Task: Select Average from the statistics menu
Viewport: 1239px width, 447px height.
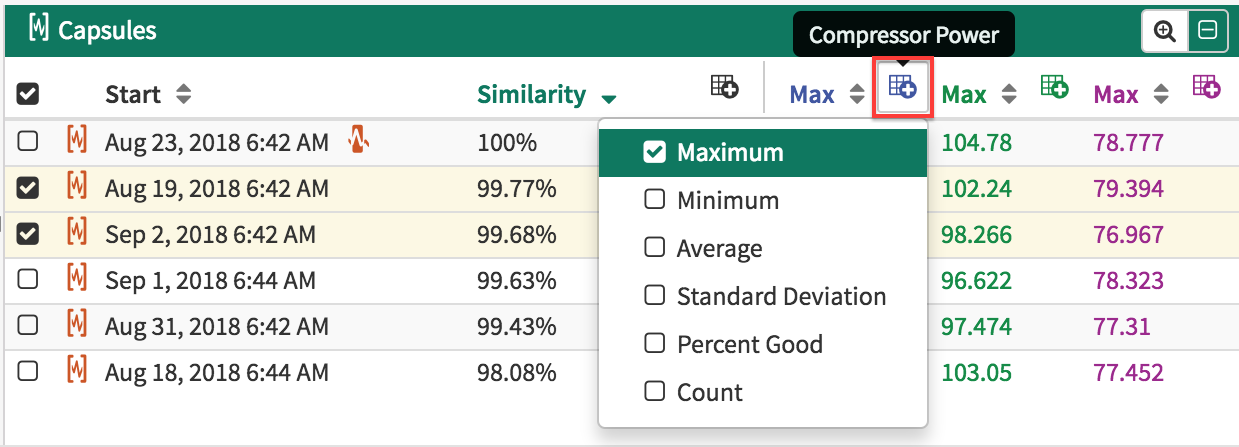Action: [654, 248]
